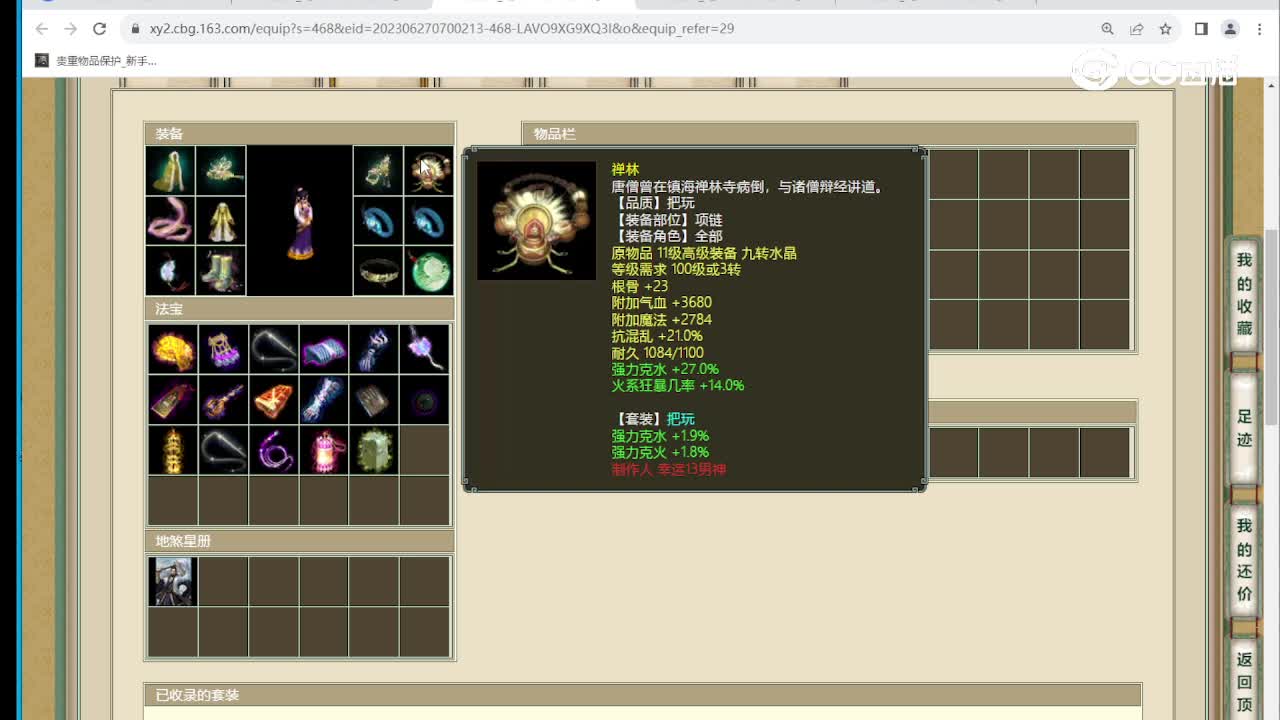This screenshot has height=720, width=1280.
Task: Select the yellow robe equipment icon
Action: [x=221, y=221]
